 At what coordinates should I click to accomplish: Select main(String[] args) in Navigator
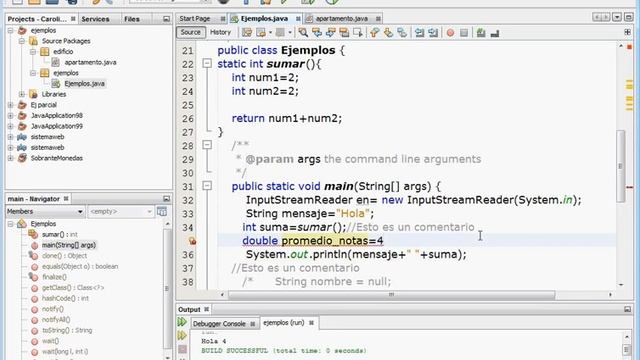[x=69, y=245]
